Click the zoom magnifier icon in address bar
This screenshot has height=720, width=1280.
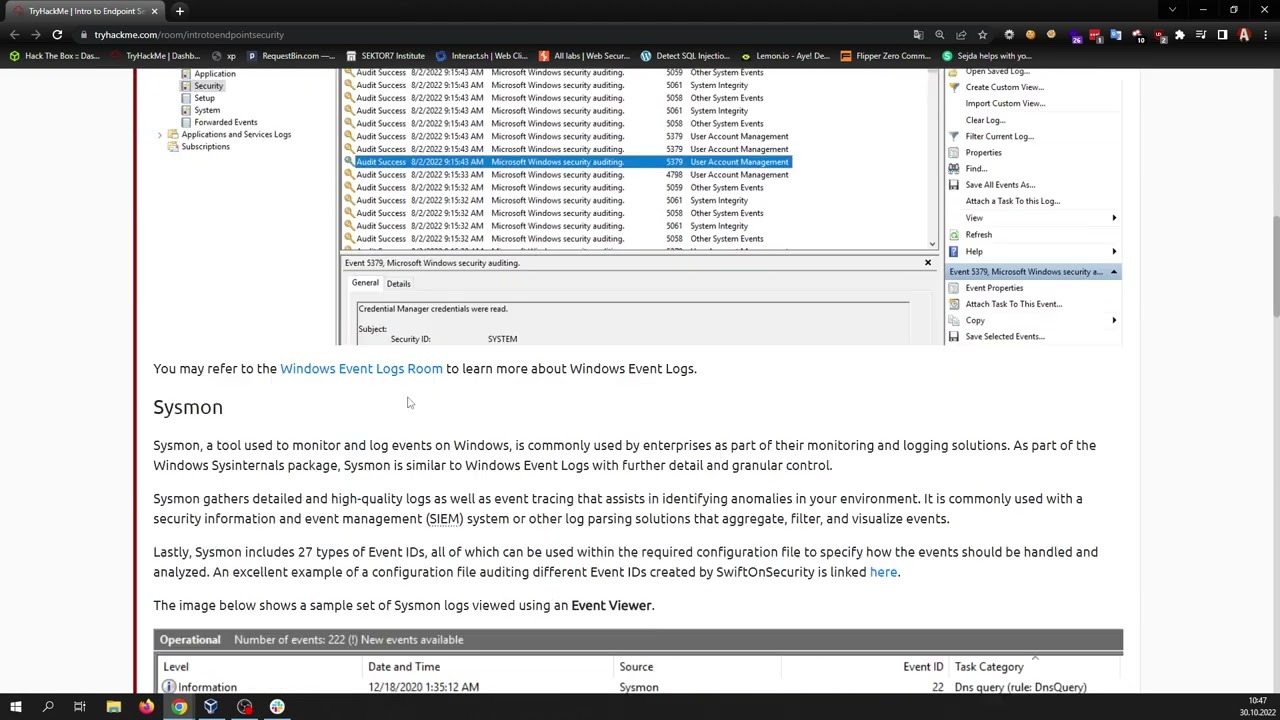[940, 35]
